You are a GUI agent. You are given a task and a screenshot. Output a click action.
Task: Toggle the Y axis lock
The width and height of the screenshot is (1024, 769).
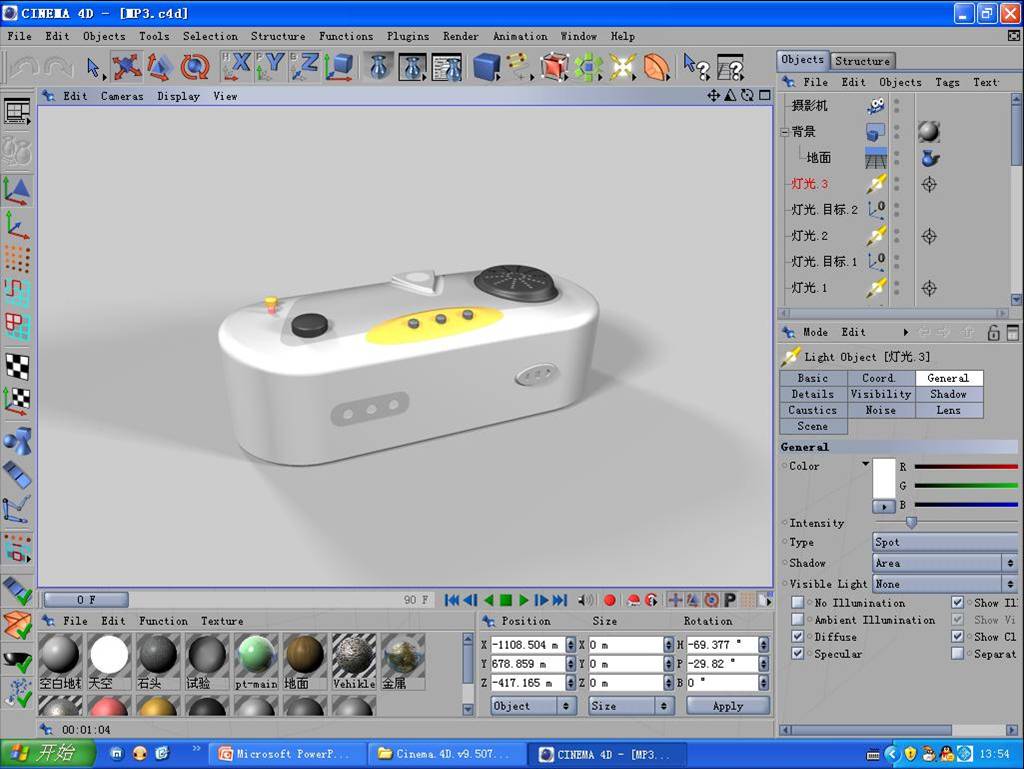(270, 67)
